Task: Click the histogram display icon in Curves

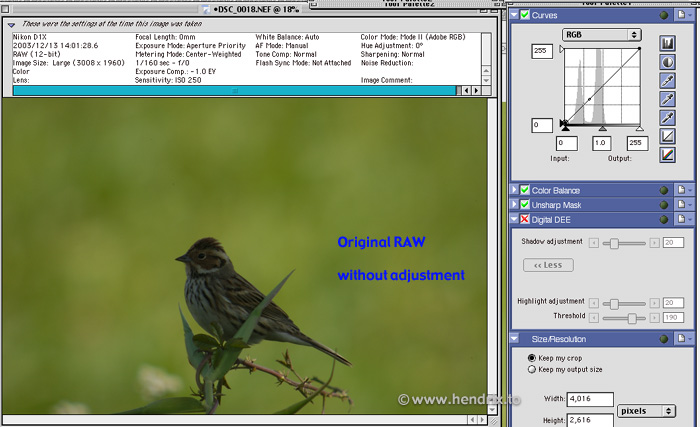Action: 667,43
